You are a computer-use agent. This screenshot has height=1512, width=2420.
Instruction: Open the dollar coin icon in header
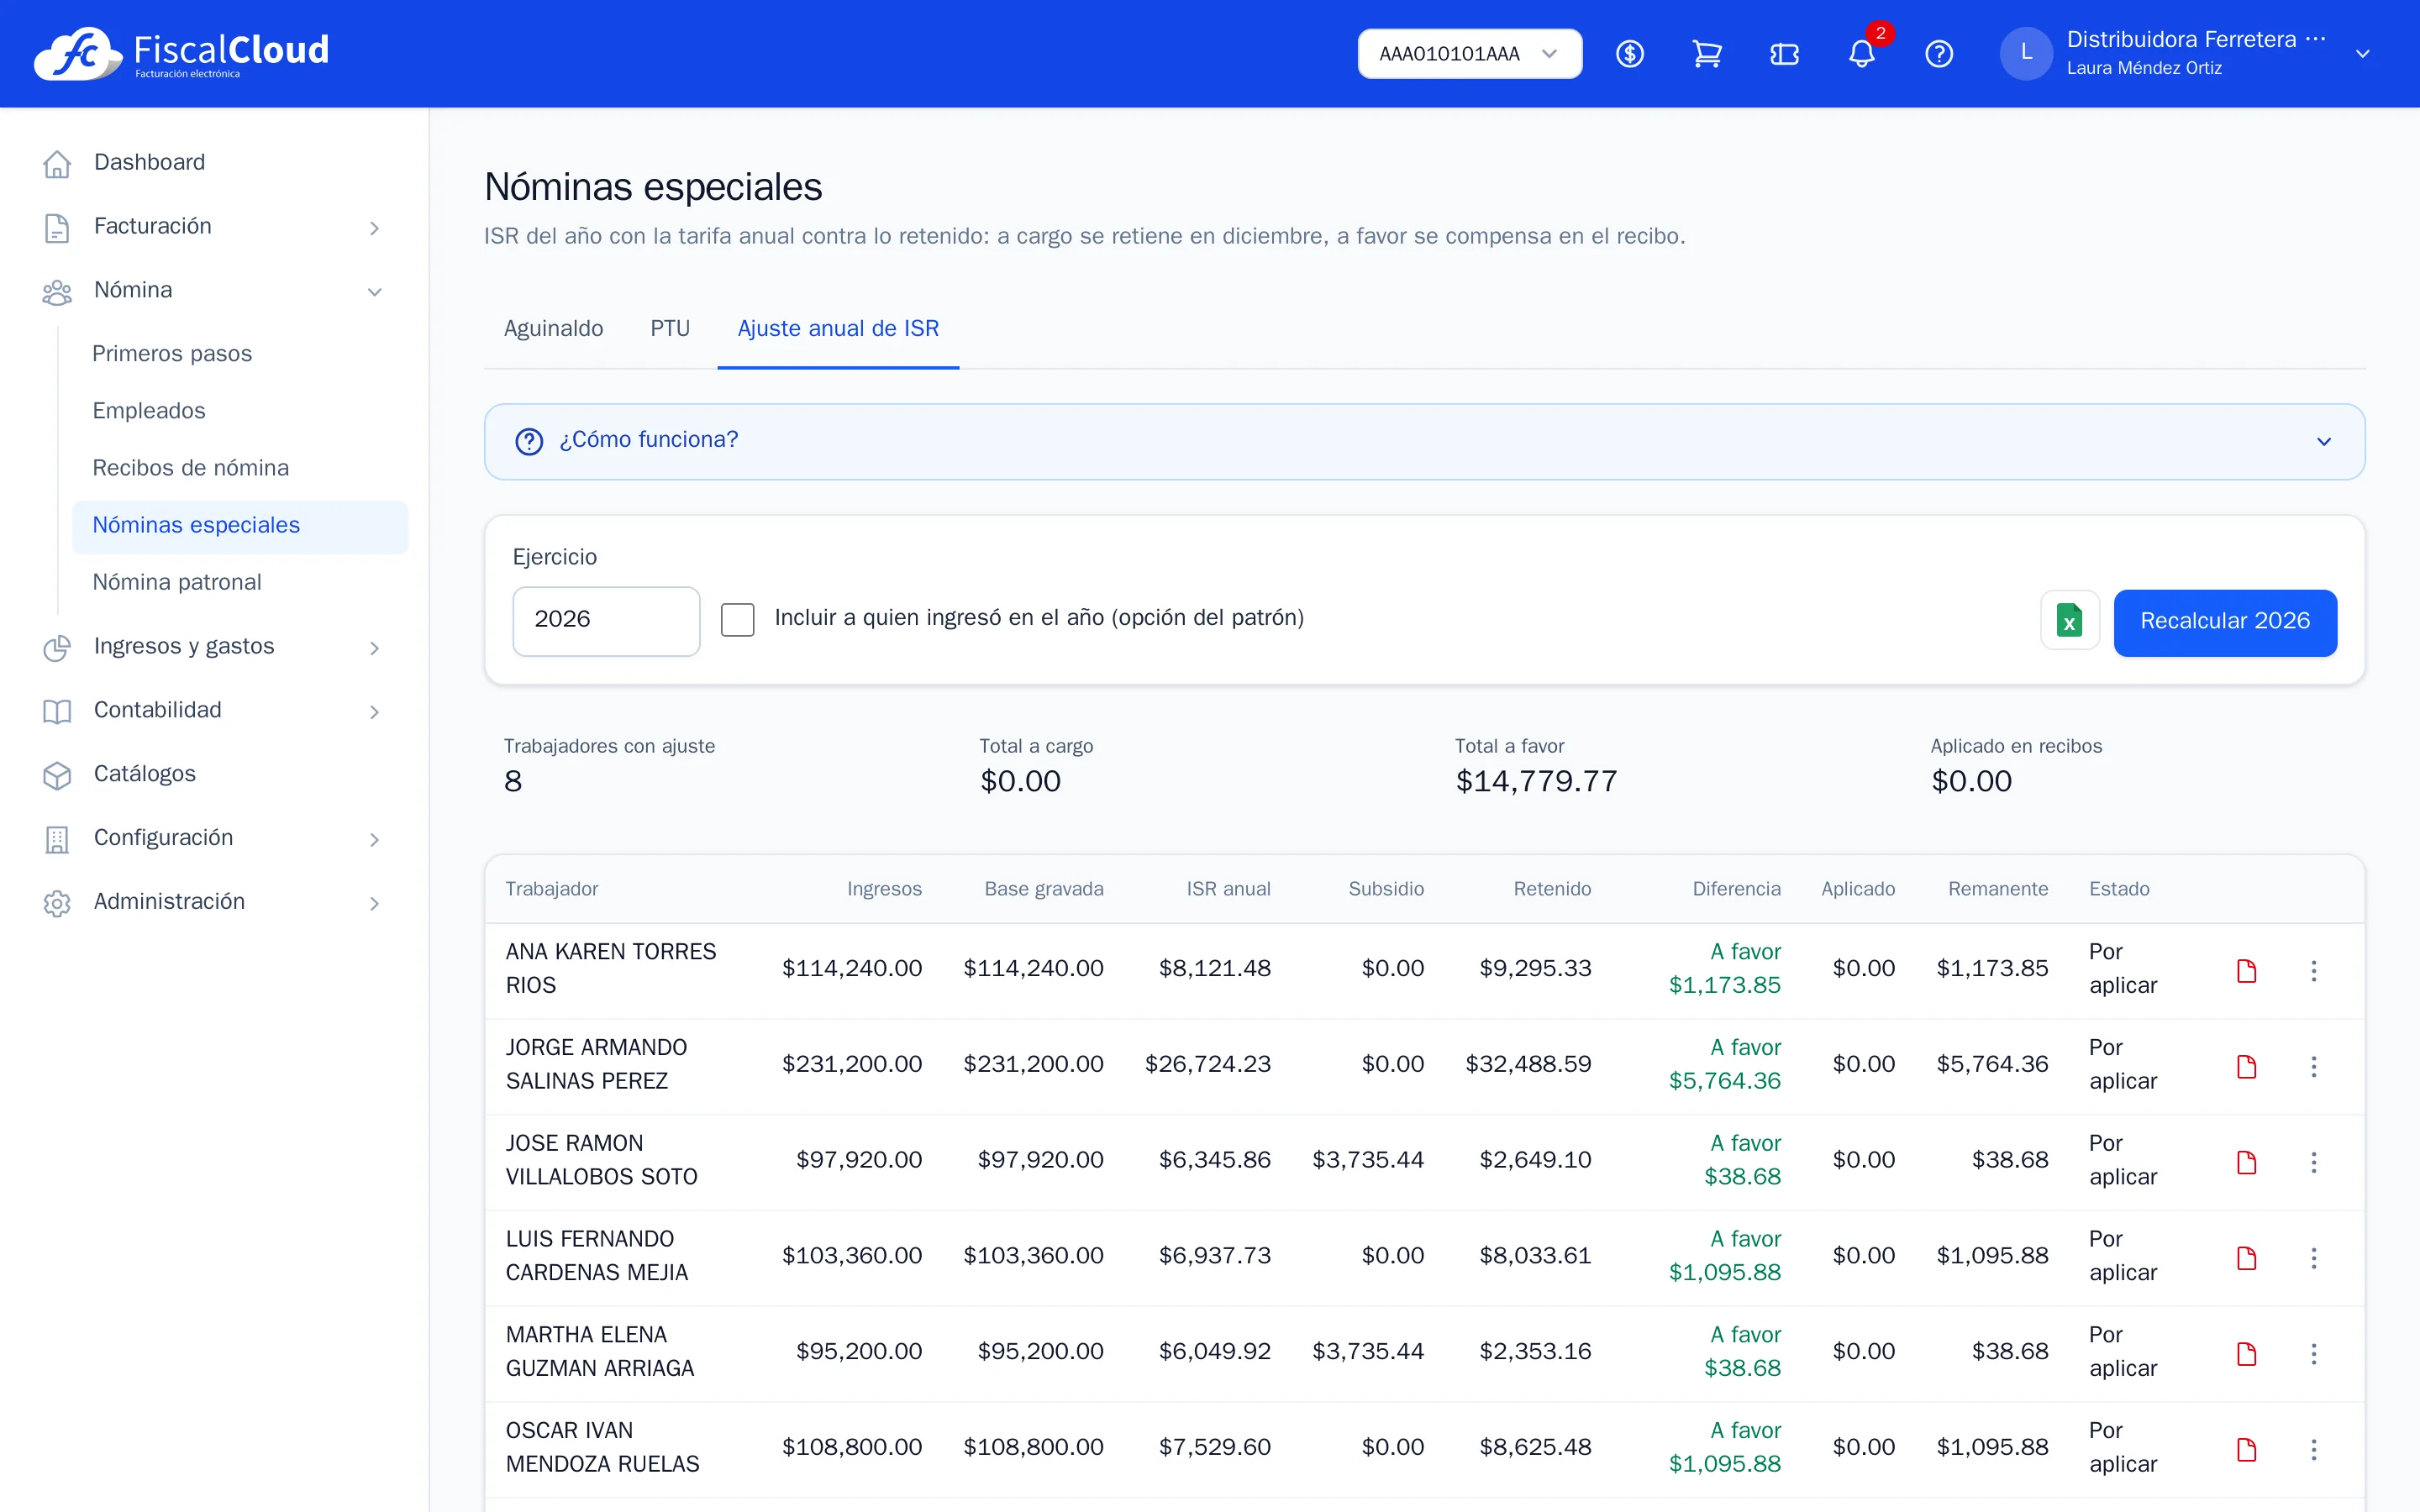point(1630,54)
